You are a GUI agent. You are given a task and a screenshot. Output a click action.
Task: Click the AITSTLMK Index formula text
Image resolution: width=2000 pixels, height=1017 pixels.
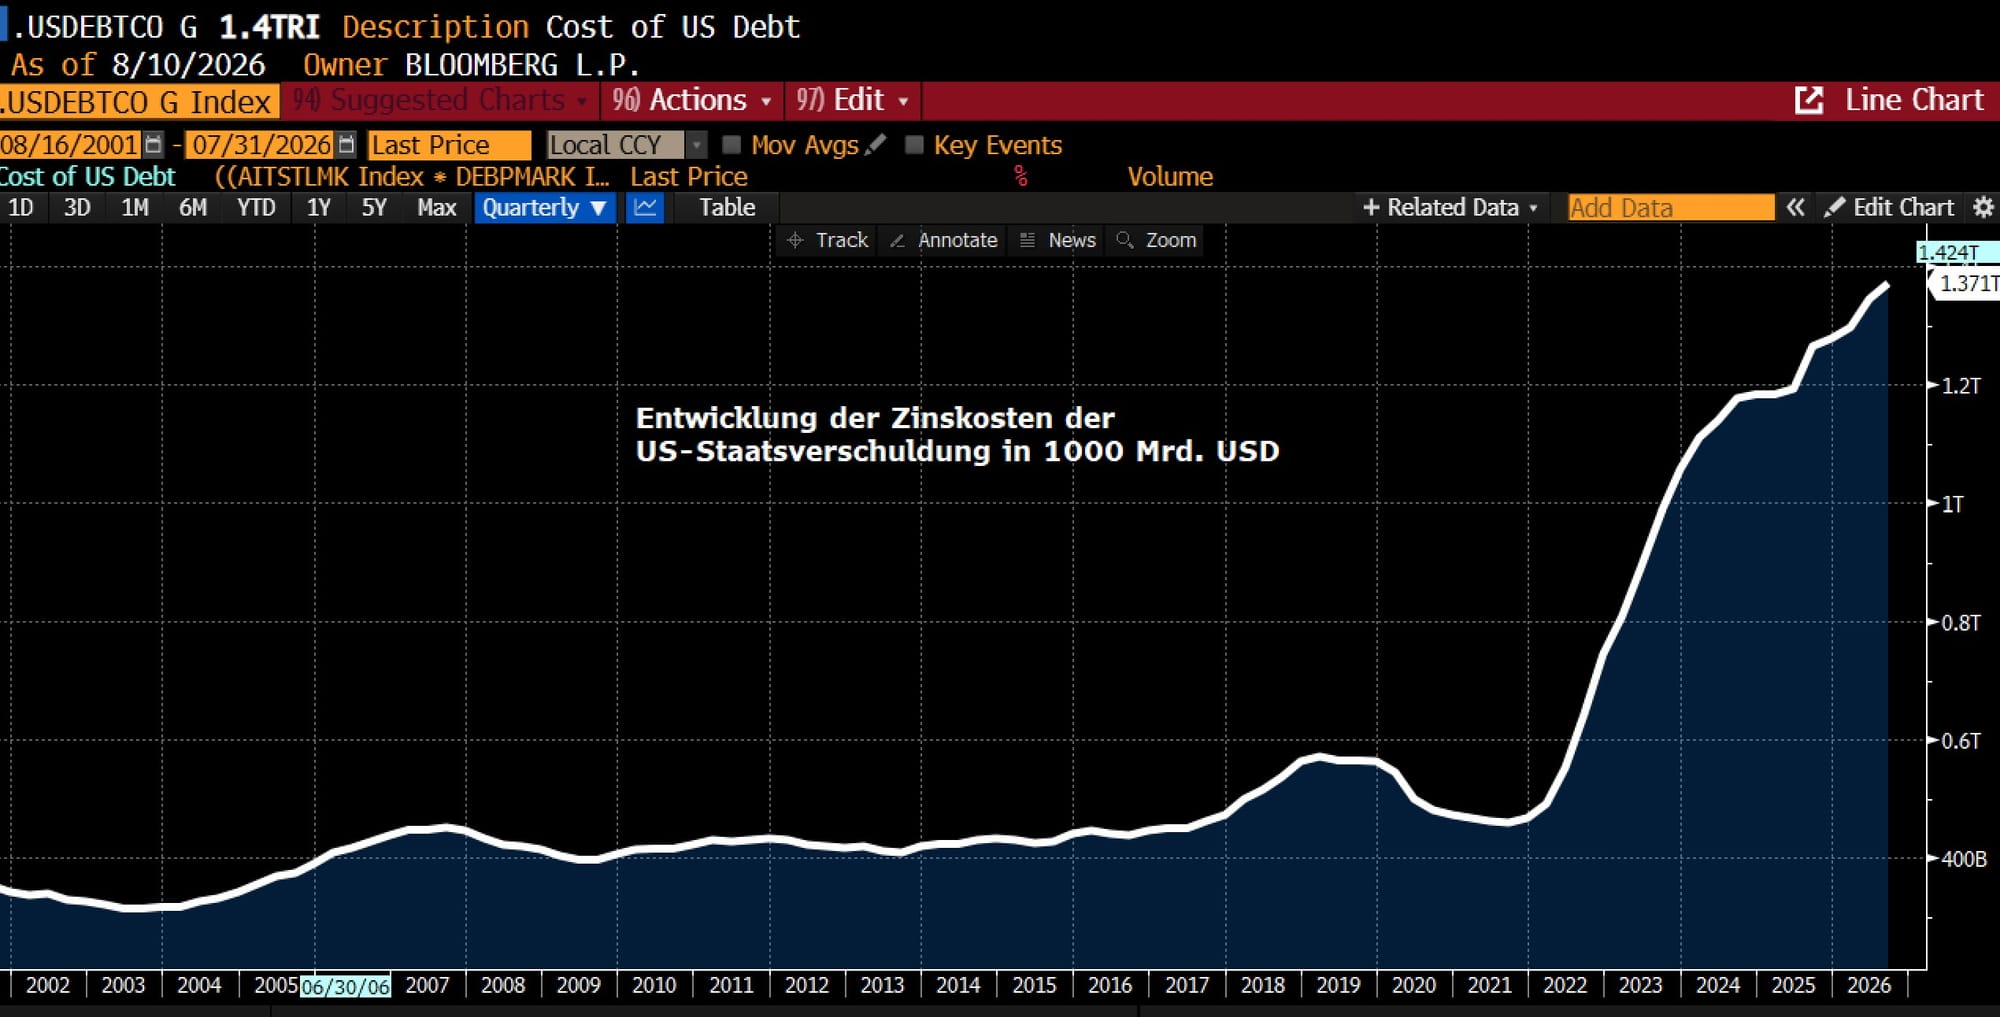point(412,177)
